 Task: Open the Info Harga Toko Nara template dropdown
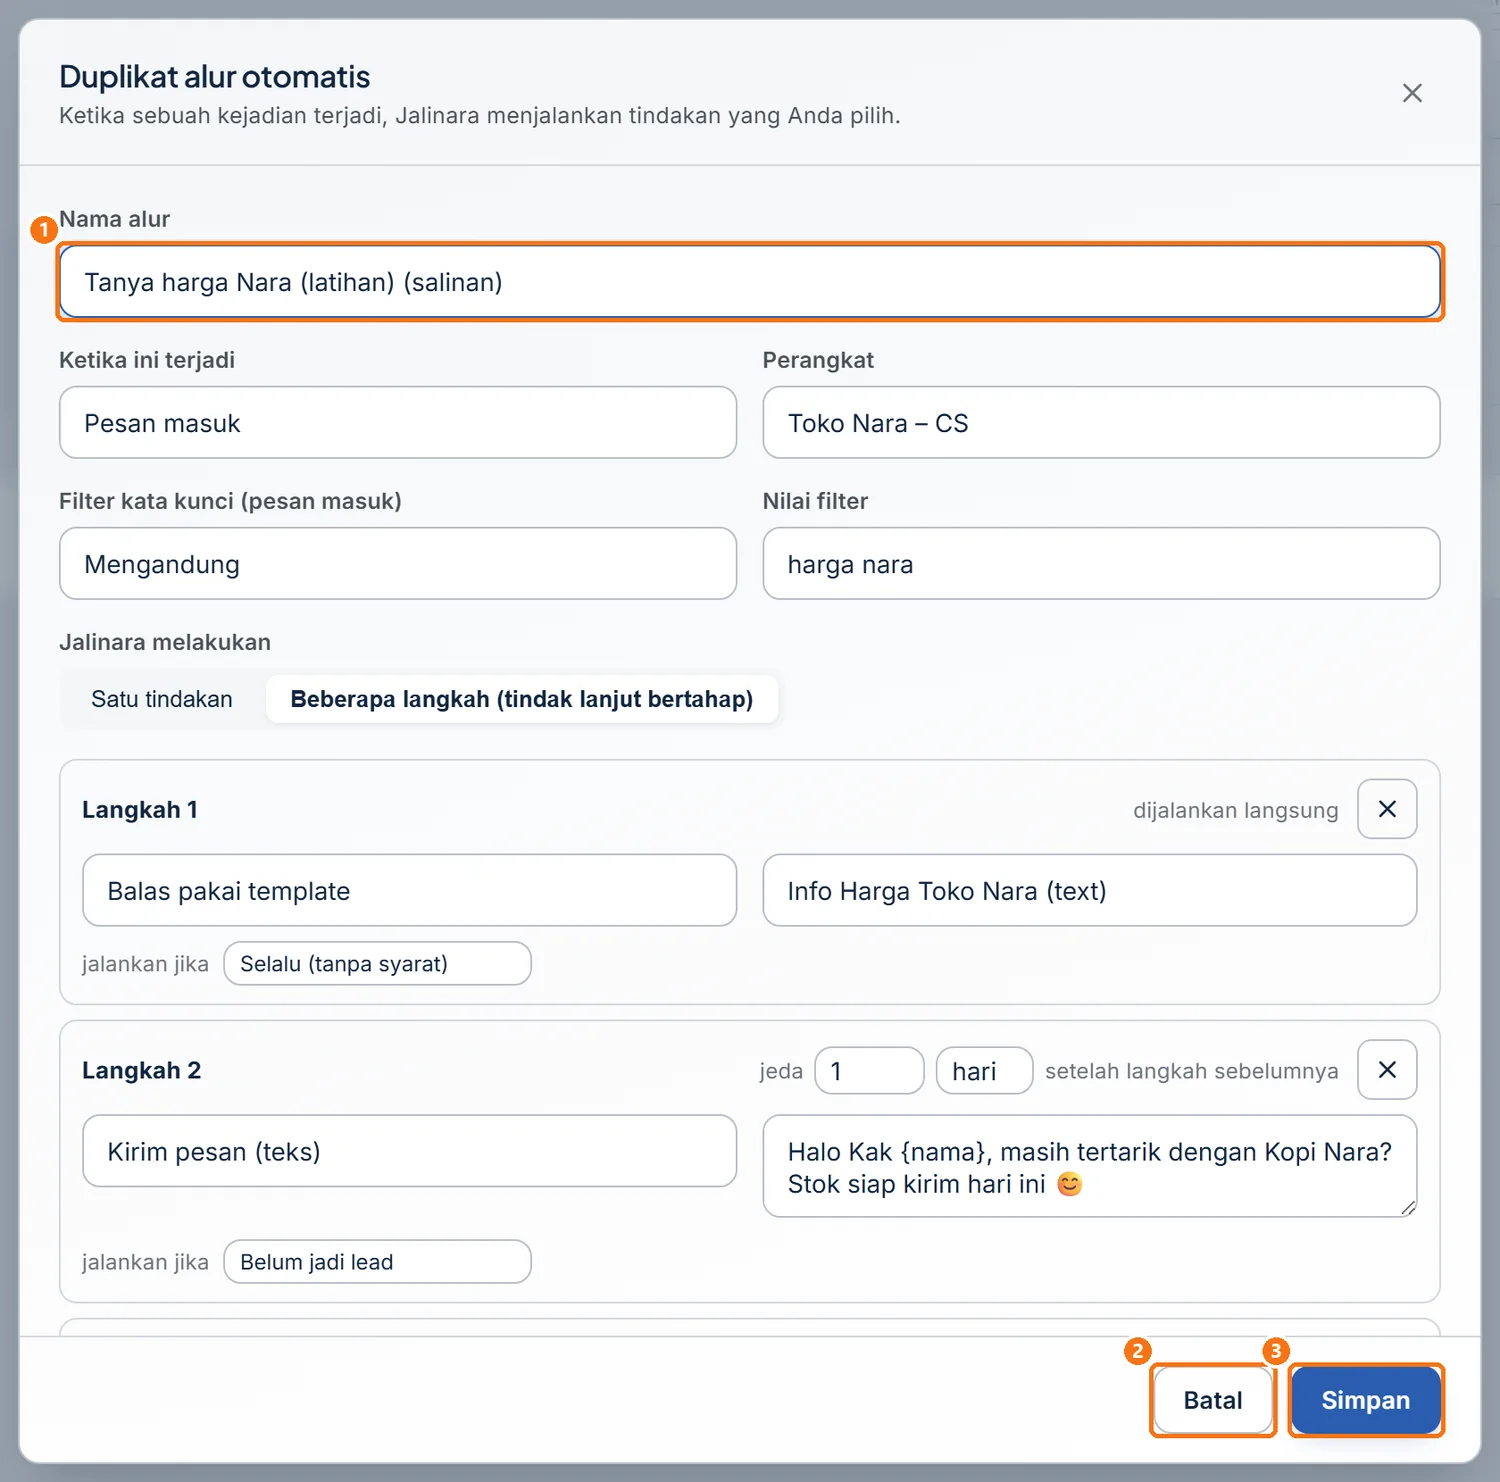pos(1090,890)
